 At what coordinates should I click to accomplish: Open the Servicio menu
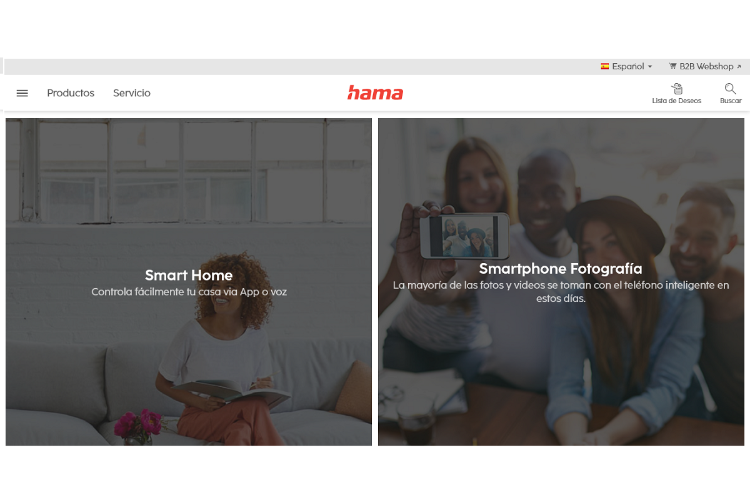click(132, 93)
